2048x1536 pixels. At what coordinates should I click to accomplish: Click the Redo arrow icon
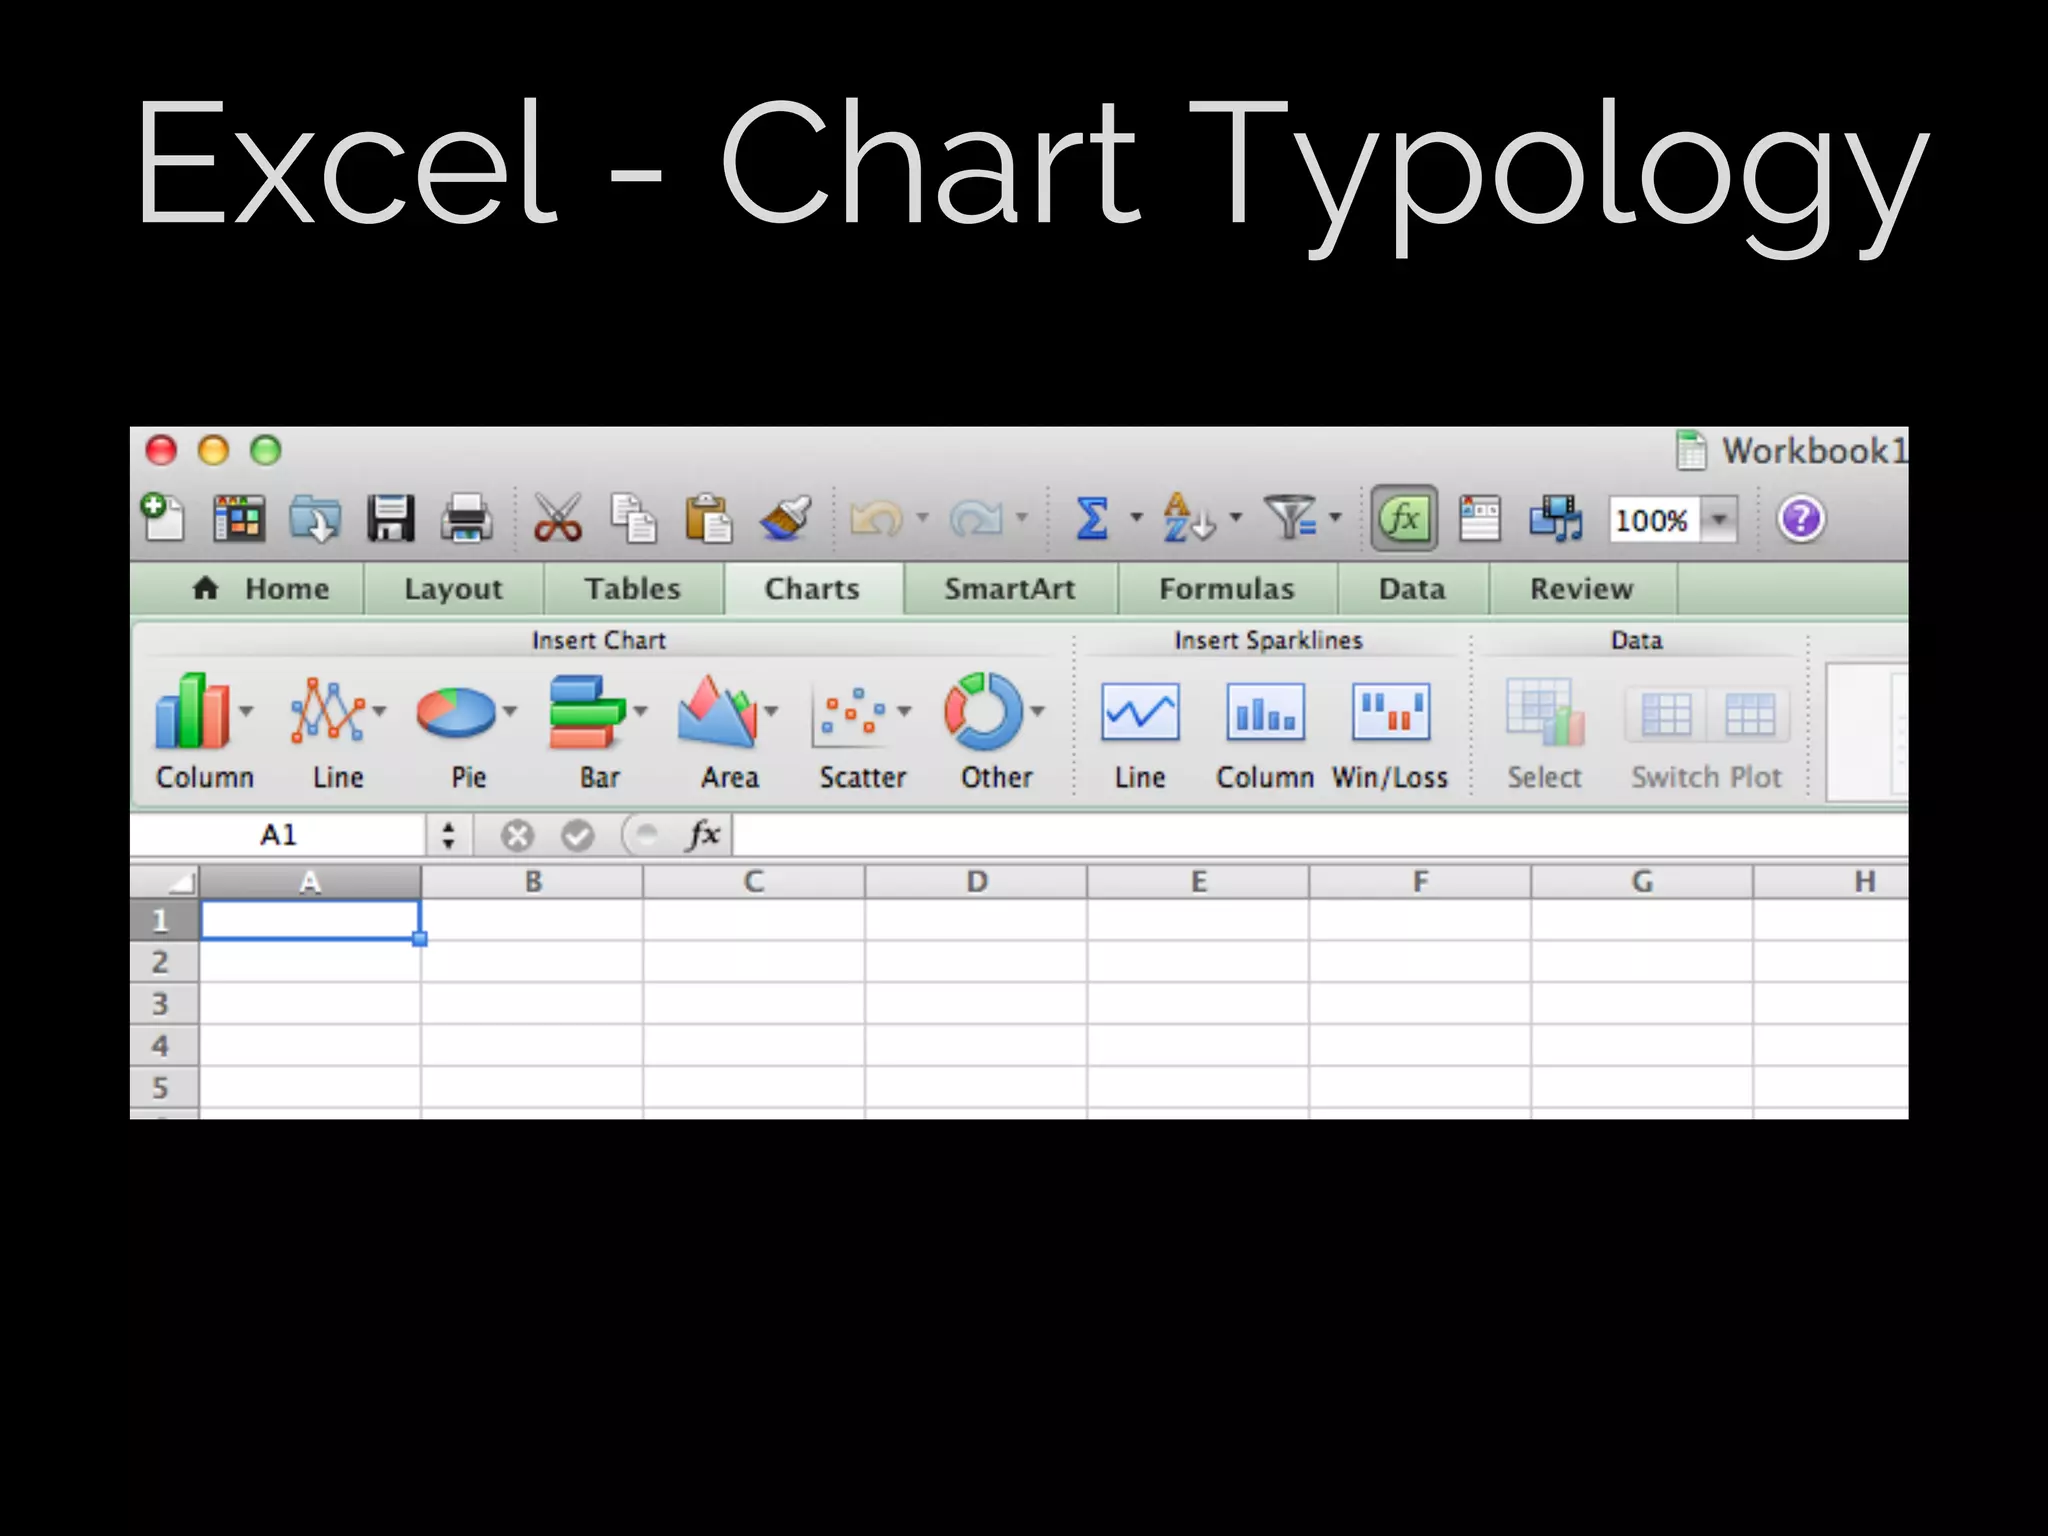(x=976, y=518)
